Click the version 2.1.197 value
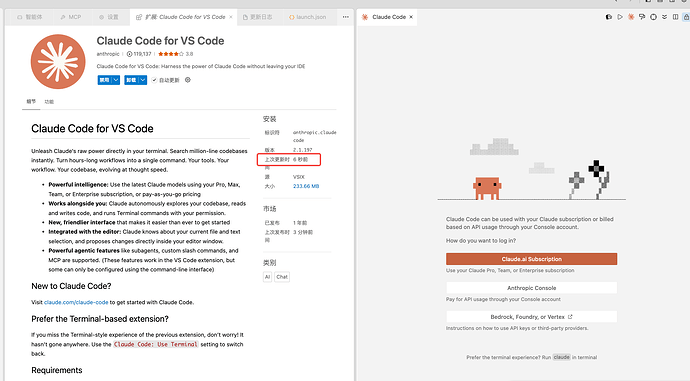Viewport: 690px width, 381px height. 302,150
